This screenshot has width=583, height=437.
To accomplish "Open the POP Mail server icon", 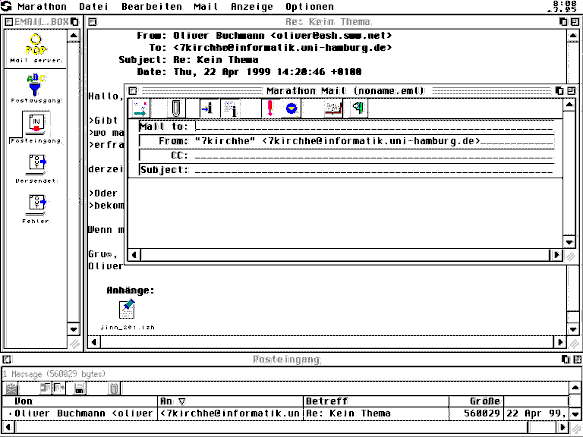I will coord(36,49).
